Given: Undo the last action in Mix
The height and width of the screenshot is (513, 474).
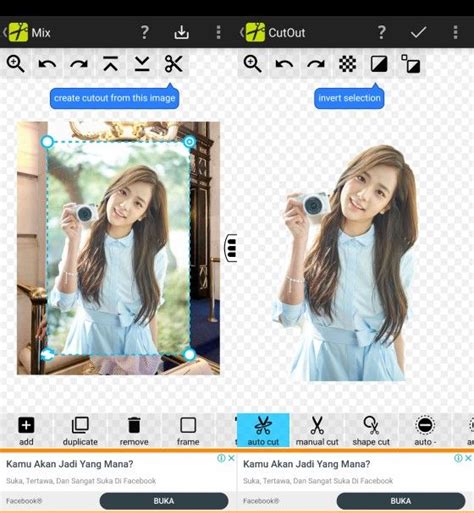Looking at the screenshot, I should (x=47, y=64).
